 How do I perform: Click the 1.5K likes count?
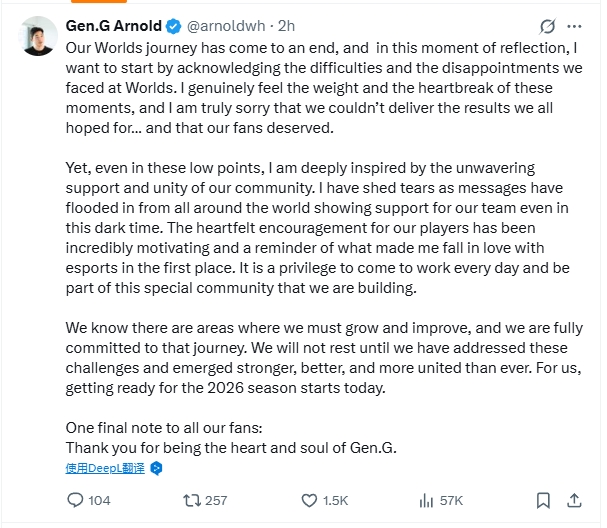pos(335,499)
